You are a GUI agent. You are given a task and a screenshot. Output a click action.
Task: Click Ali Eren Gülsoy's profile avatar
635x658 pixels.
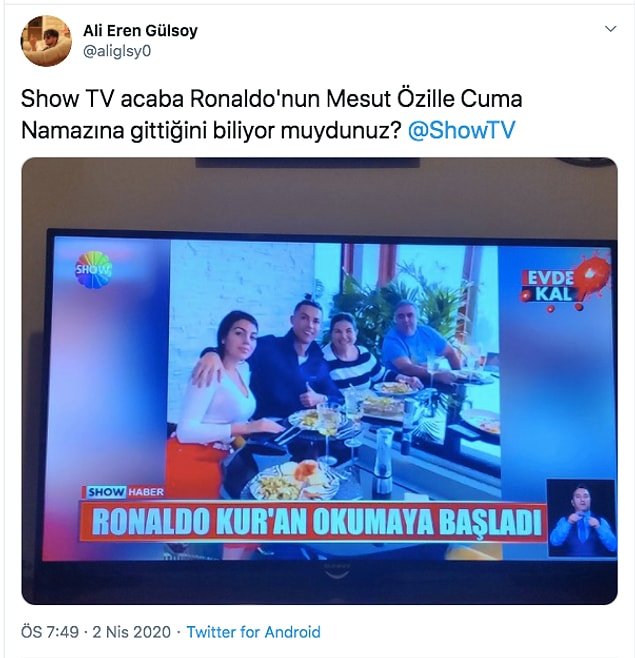point(46,41)
